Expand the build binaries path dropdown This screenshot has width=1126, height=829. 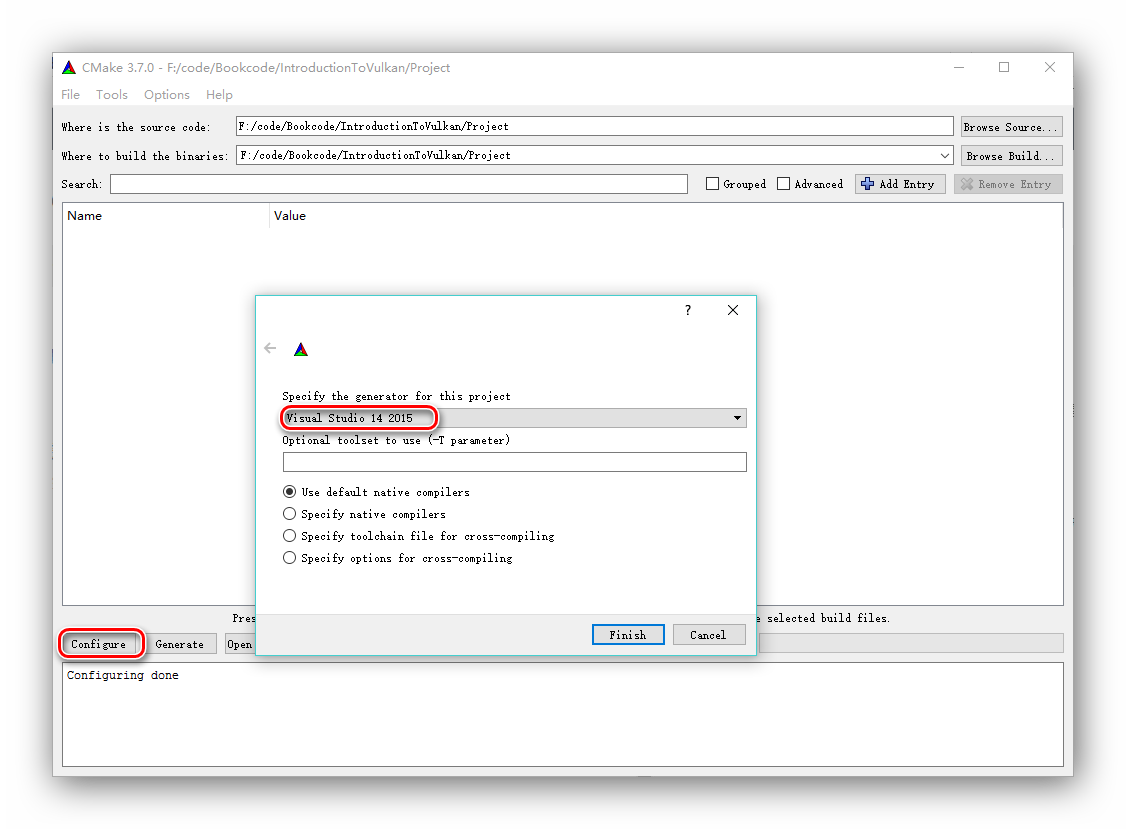[944, 156]
